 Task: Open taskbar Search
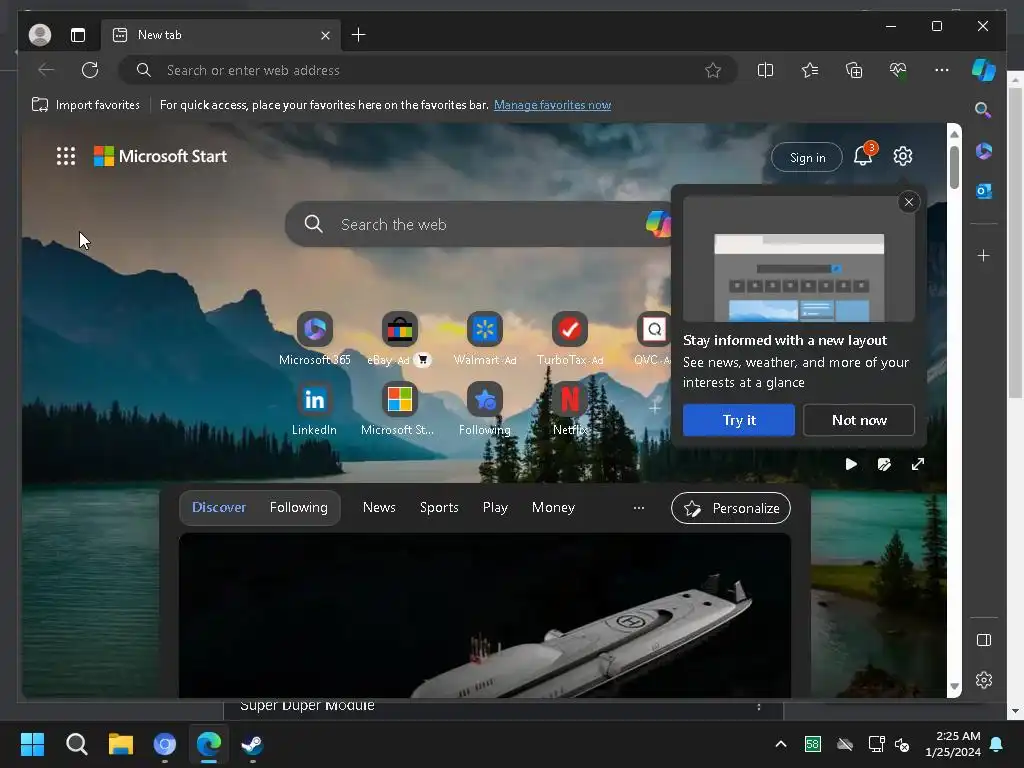coord(77,744)
